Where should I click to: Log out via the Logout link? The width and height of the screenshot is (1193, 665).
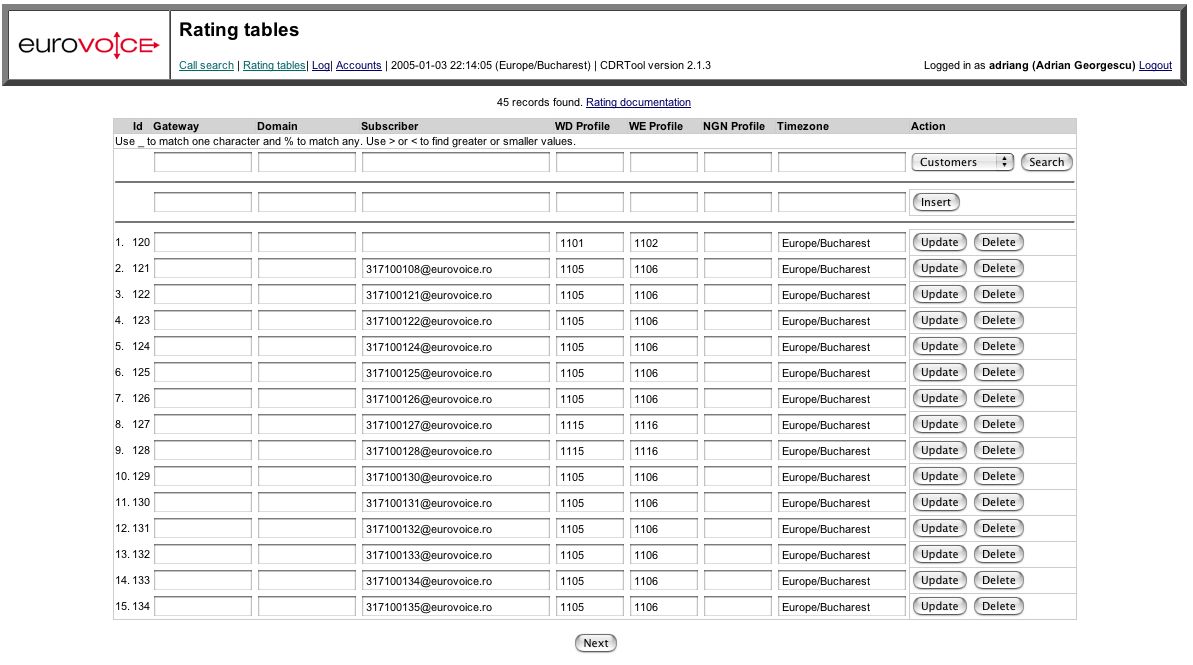click(x=1155, y=65)
